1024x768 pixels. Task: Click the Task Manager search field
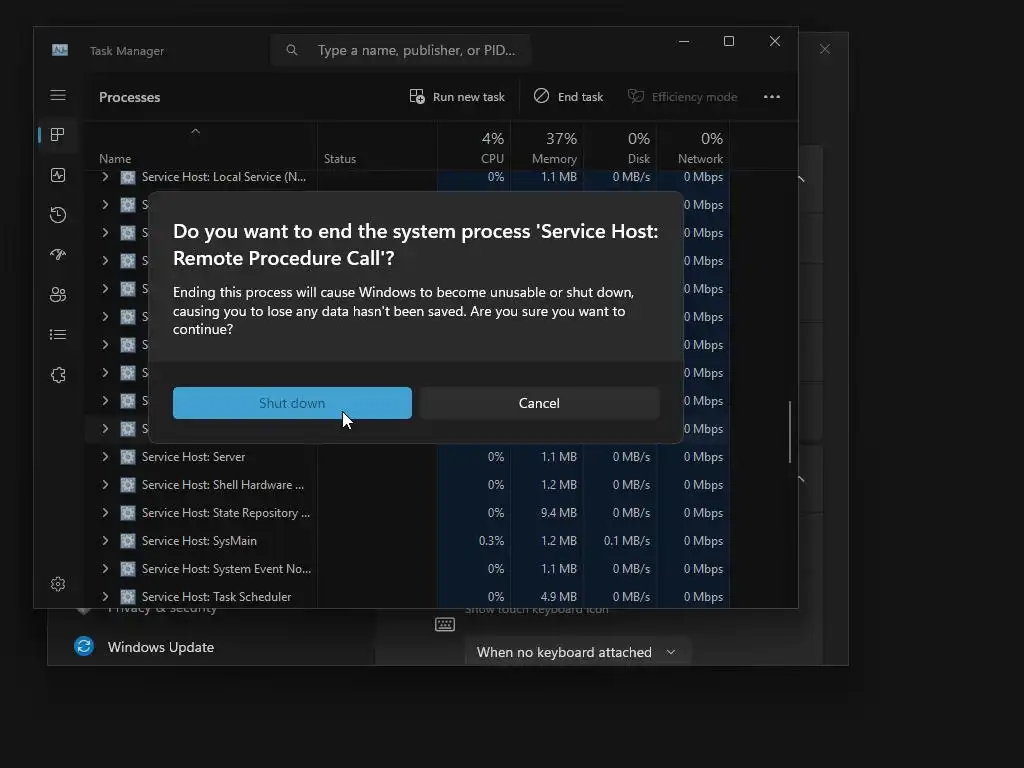[x=401, y=50]
